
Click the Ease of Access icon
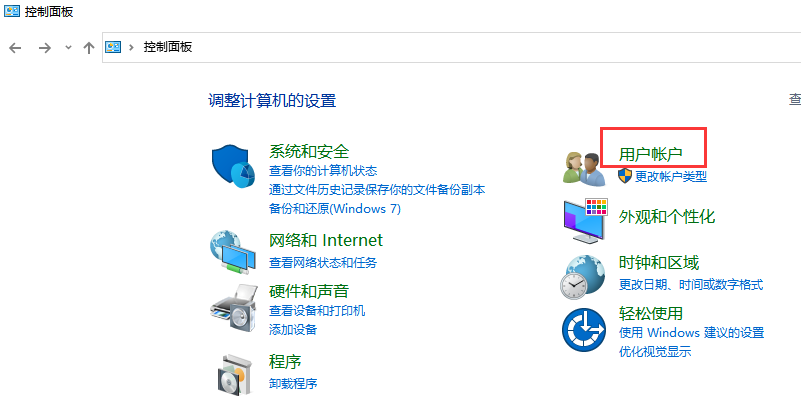(x=584, y=330)
